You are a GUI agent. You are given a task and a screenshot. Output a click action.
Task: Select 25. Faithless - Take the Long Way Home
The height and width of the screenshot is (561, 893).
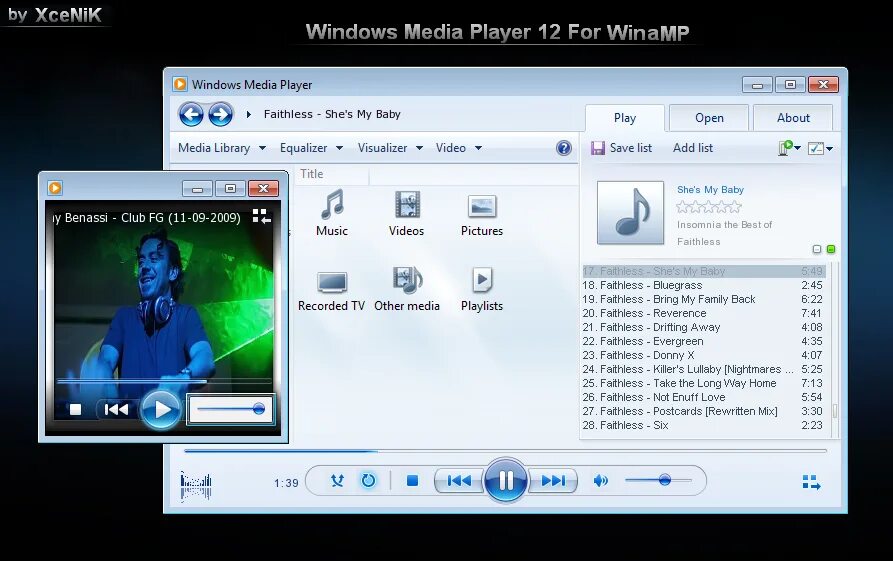coord(702,383)
